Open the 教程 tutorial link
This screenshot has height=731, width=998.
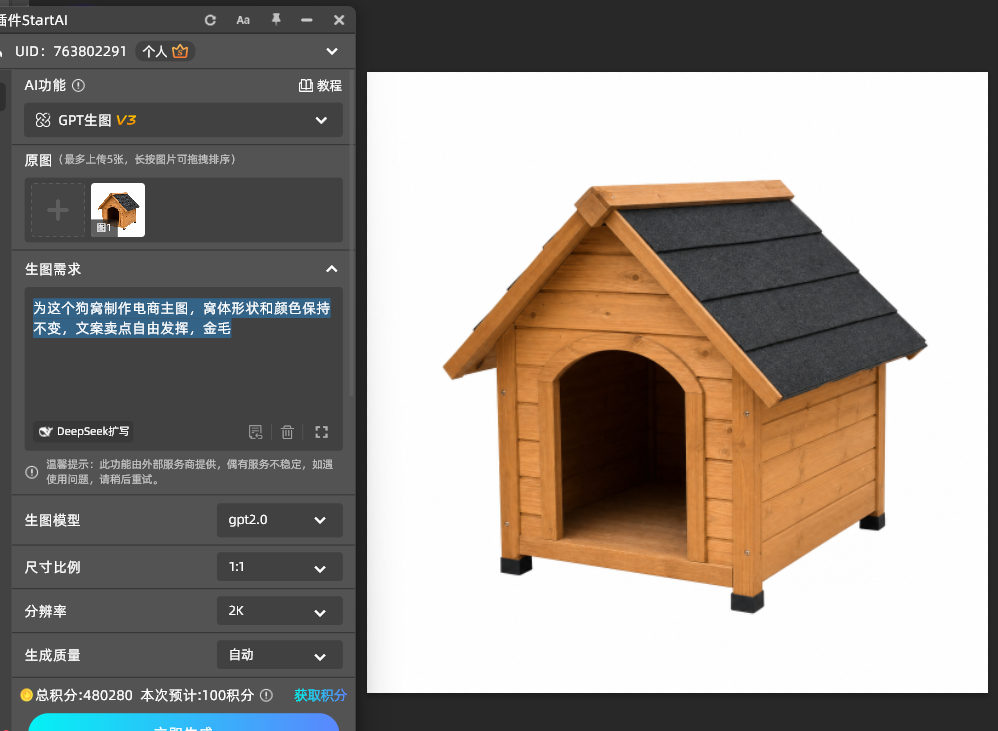(320, 85)
